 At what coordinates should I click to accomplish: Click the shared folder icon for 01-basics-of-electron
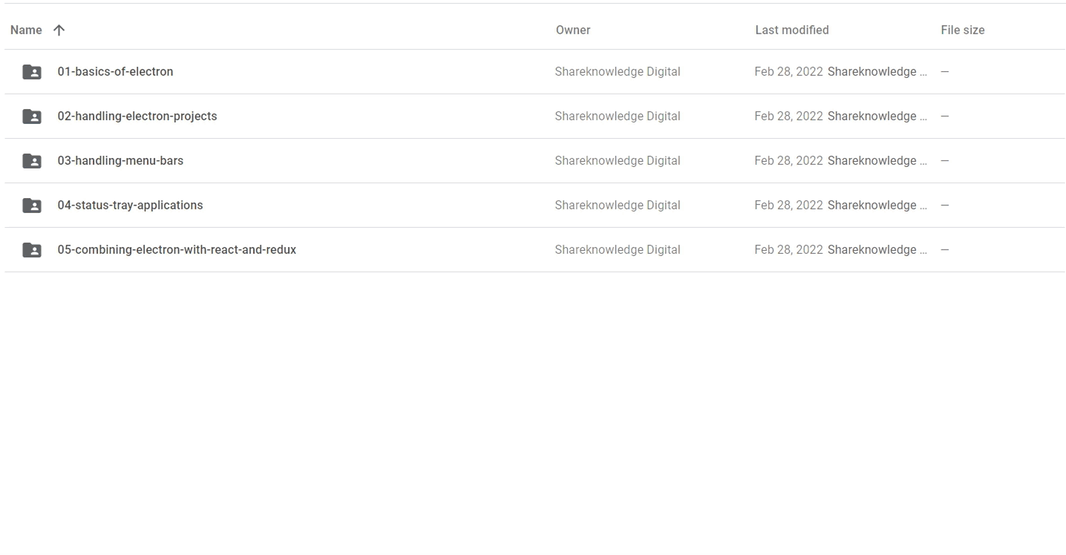click(x=32, y=71)
